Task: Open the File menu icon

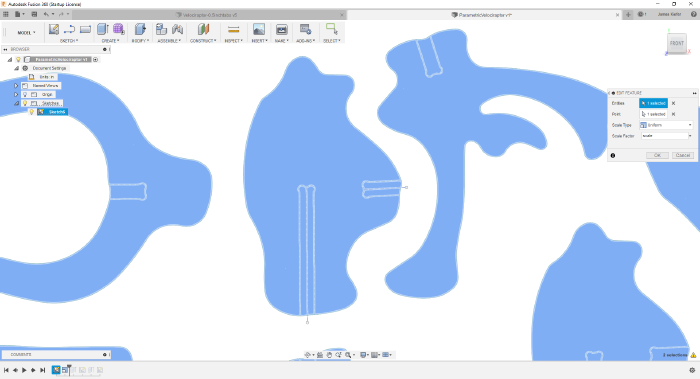Action: [x=18, y=14]
